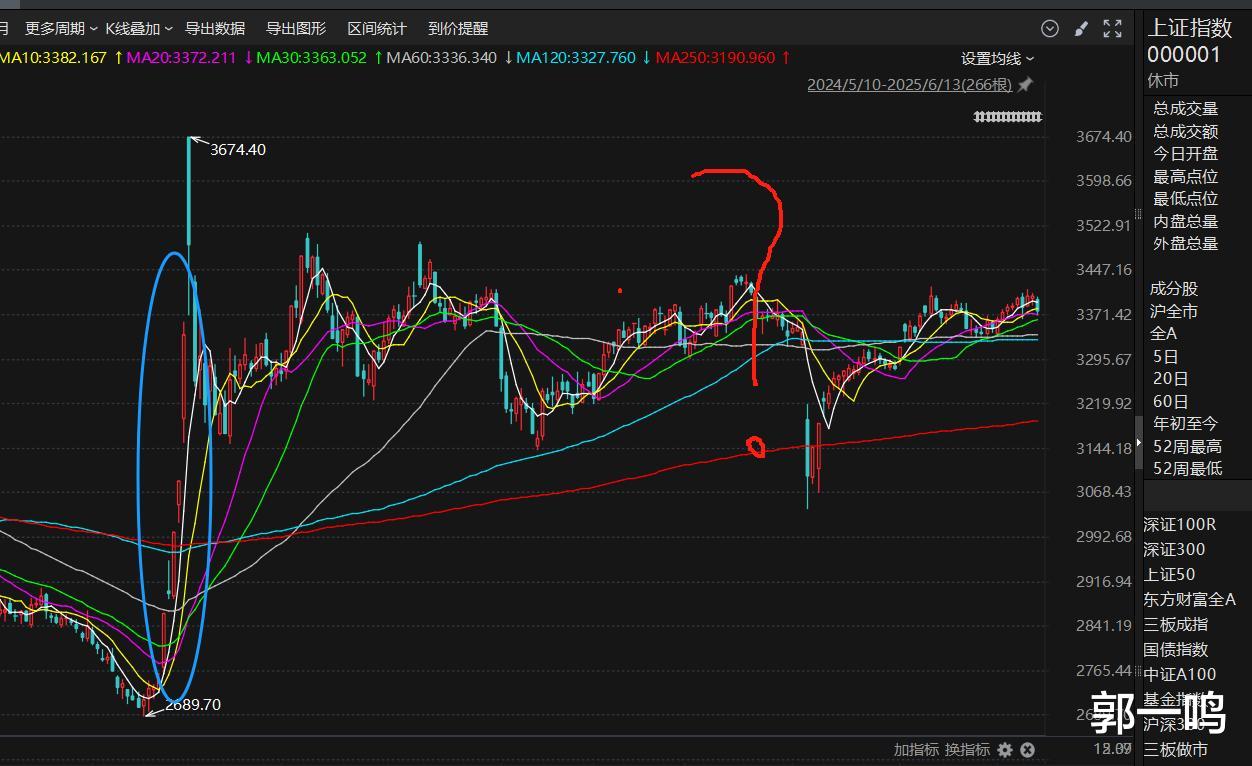Pin the date range with pushpin icon
The height and width of the screenshot is (766, 1252).
pos(1025,85)
